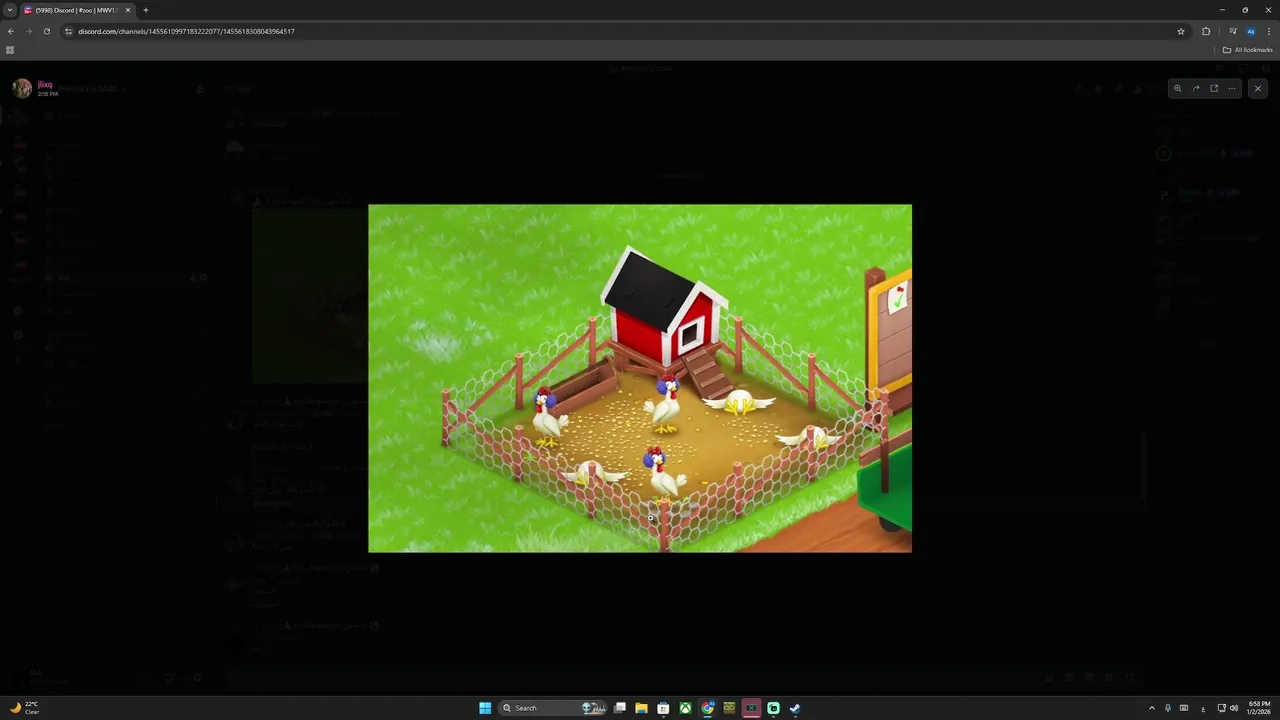Open the more options ellipsis in image viewer
The height and width of the screenshot is (720, 1280).
click(1232, 88)
